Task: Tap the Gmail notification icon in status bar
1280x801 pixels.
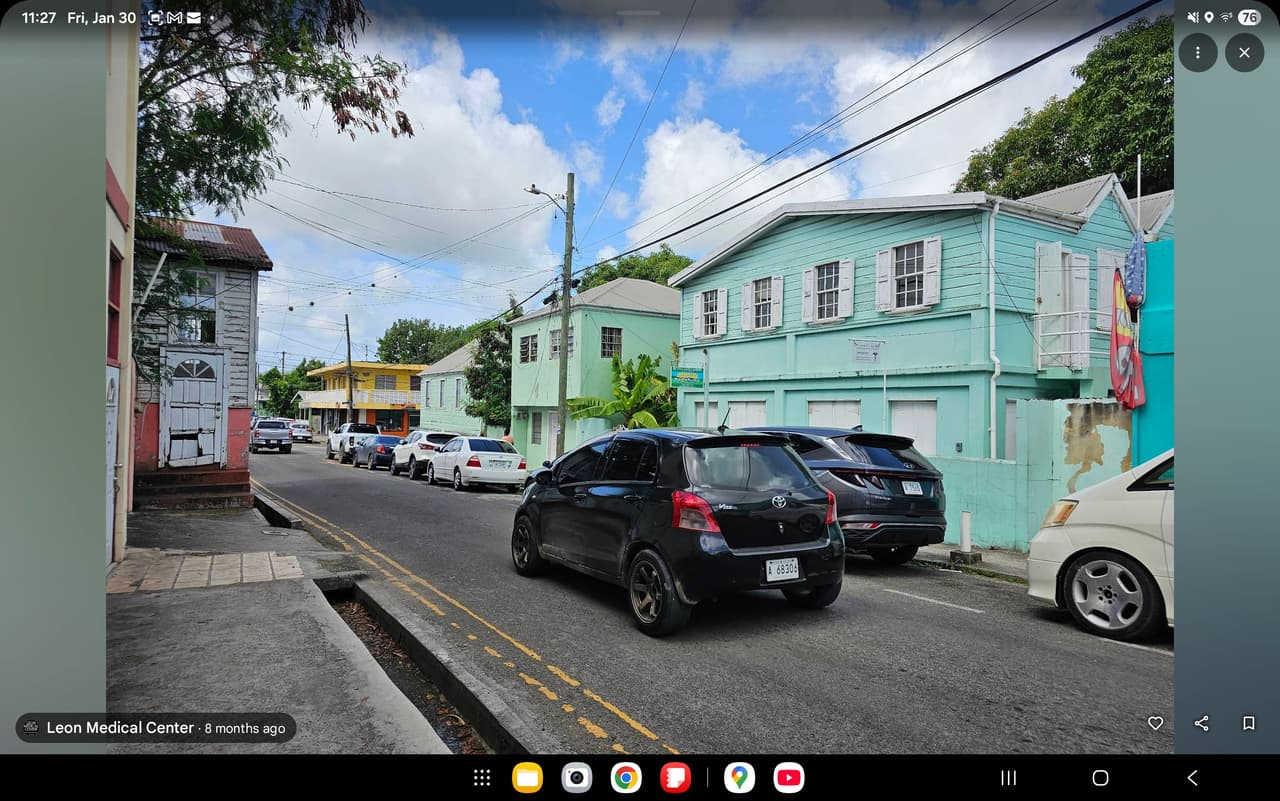Action: point(174,18)
